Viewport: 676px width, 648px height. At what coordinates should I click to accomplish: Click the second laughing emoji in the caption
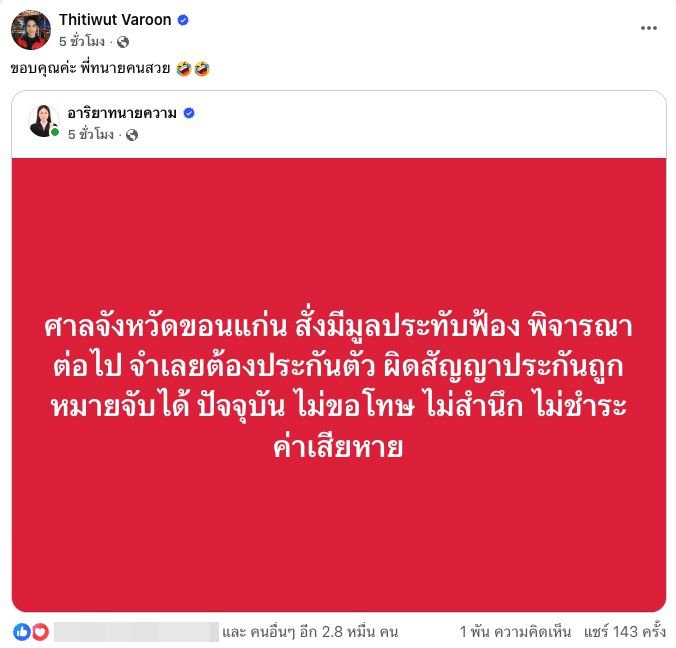click(x=202, y=69)
